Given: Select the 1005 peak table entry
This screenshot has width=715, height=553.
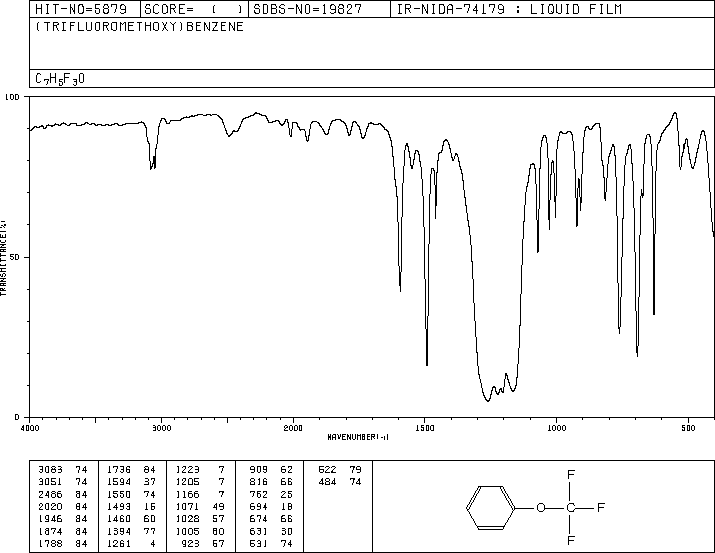Looking at the screenshot, I should [200, 531].
